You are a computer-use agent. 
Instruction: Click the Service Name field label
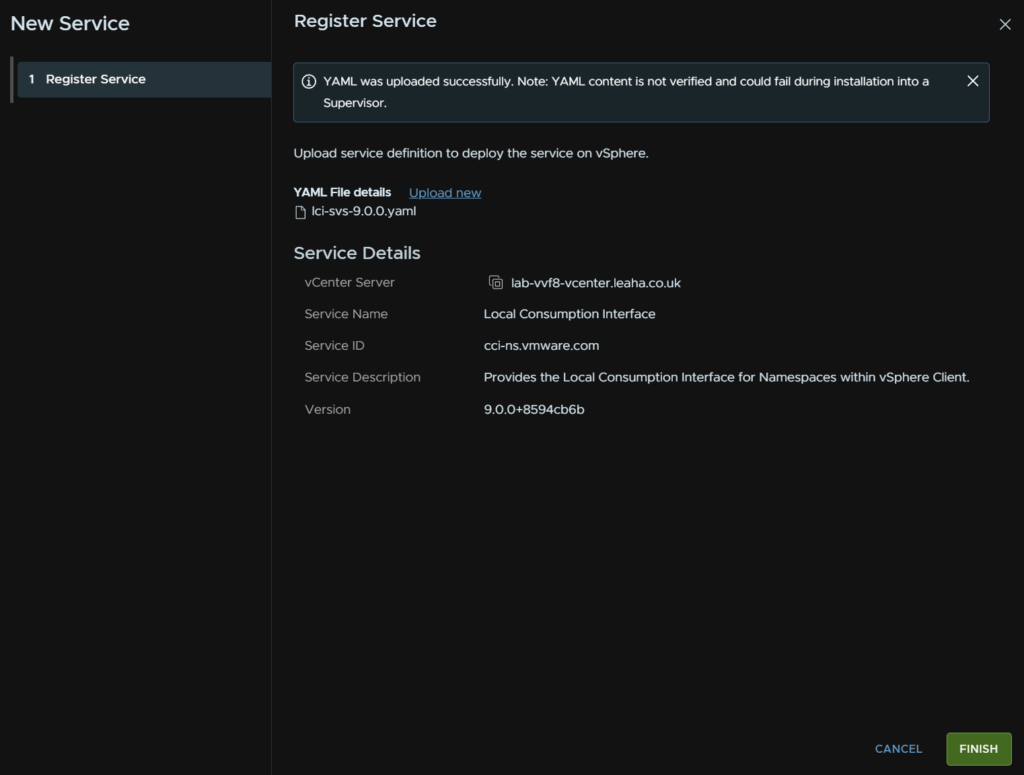click(346, 314)
